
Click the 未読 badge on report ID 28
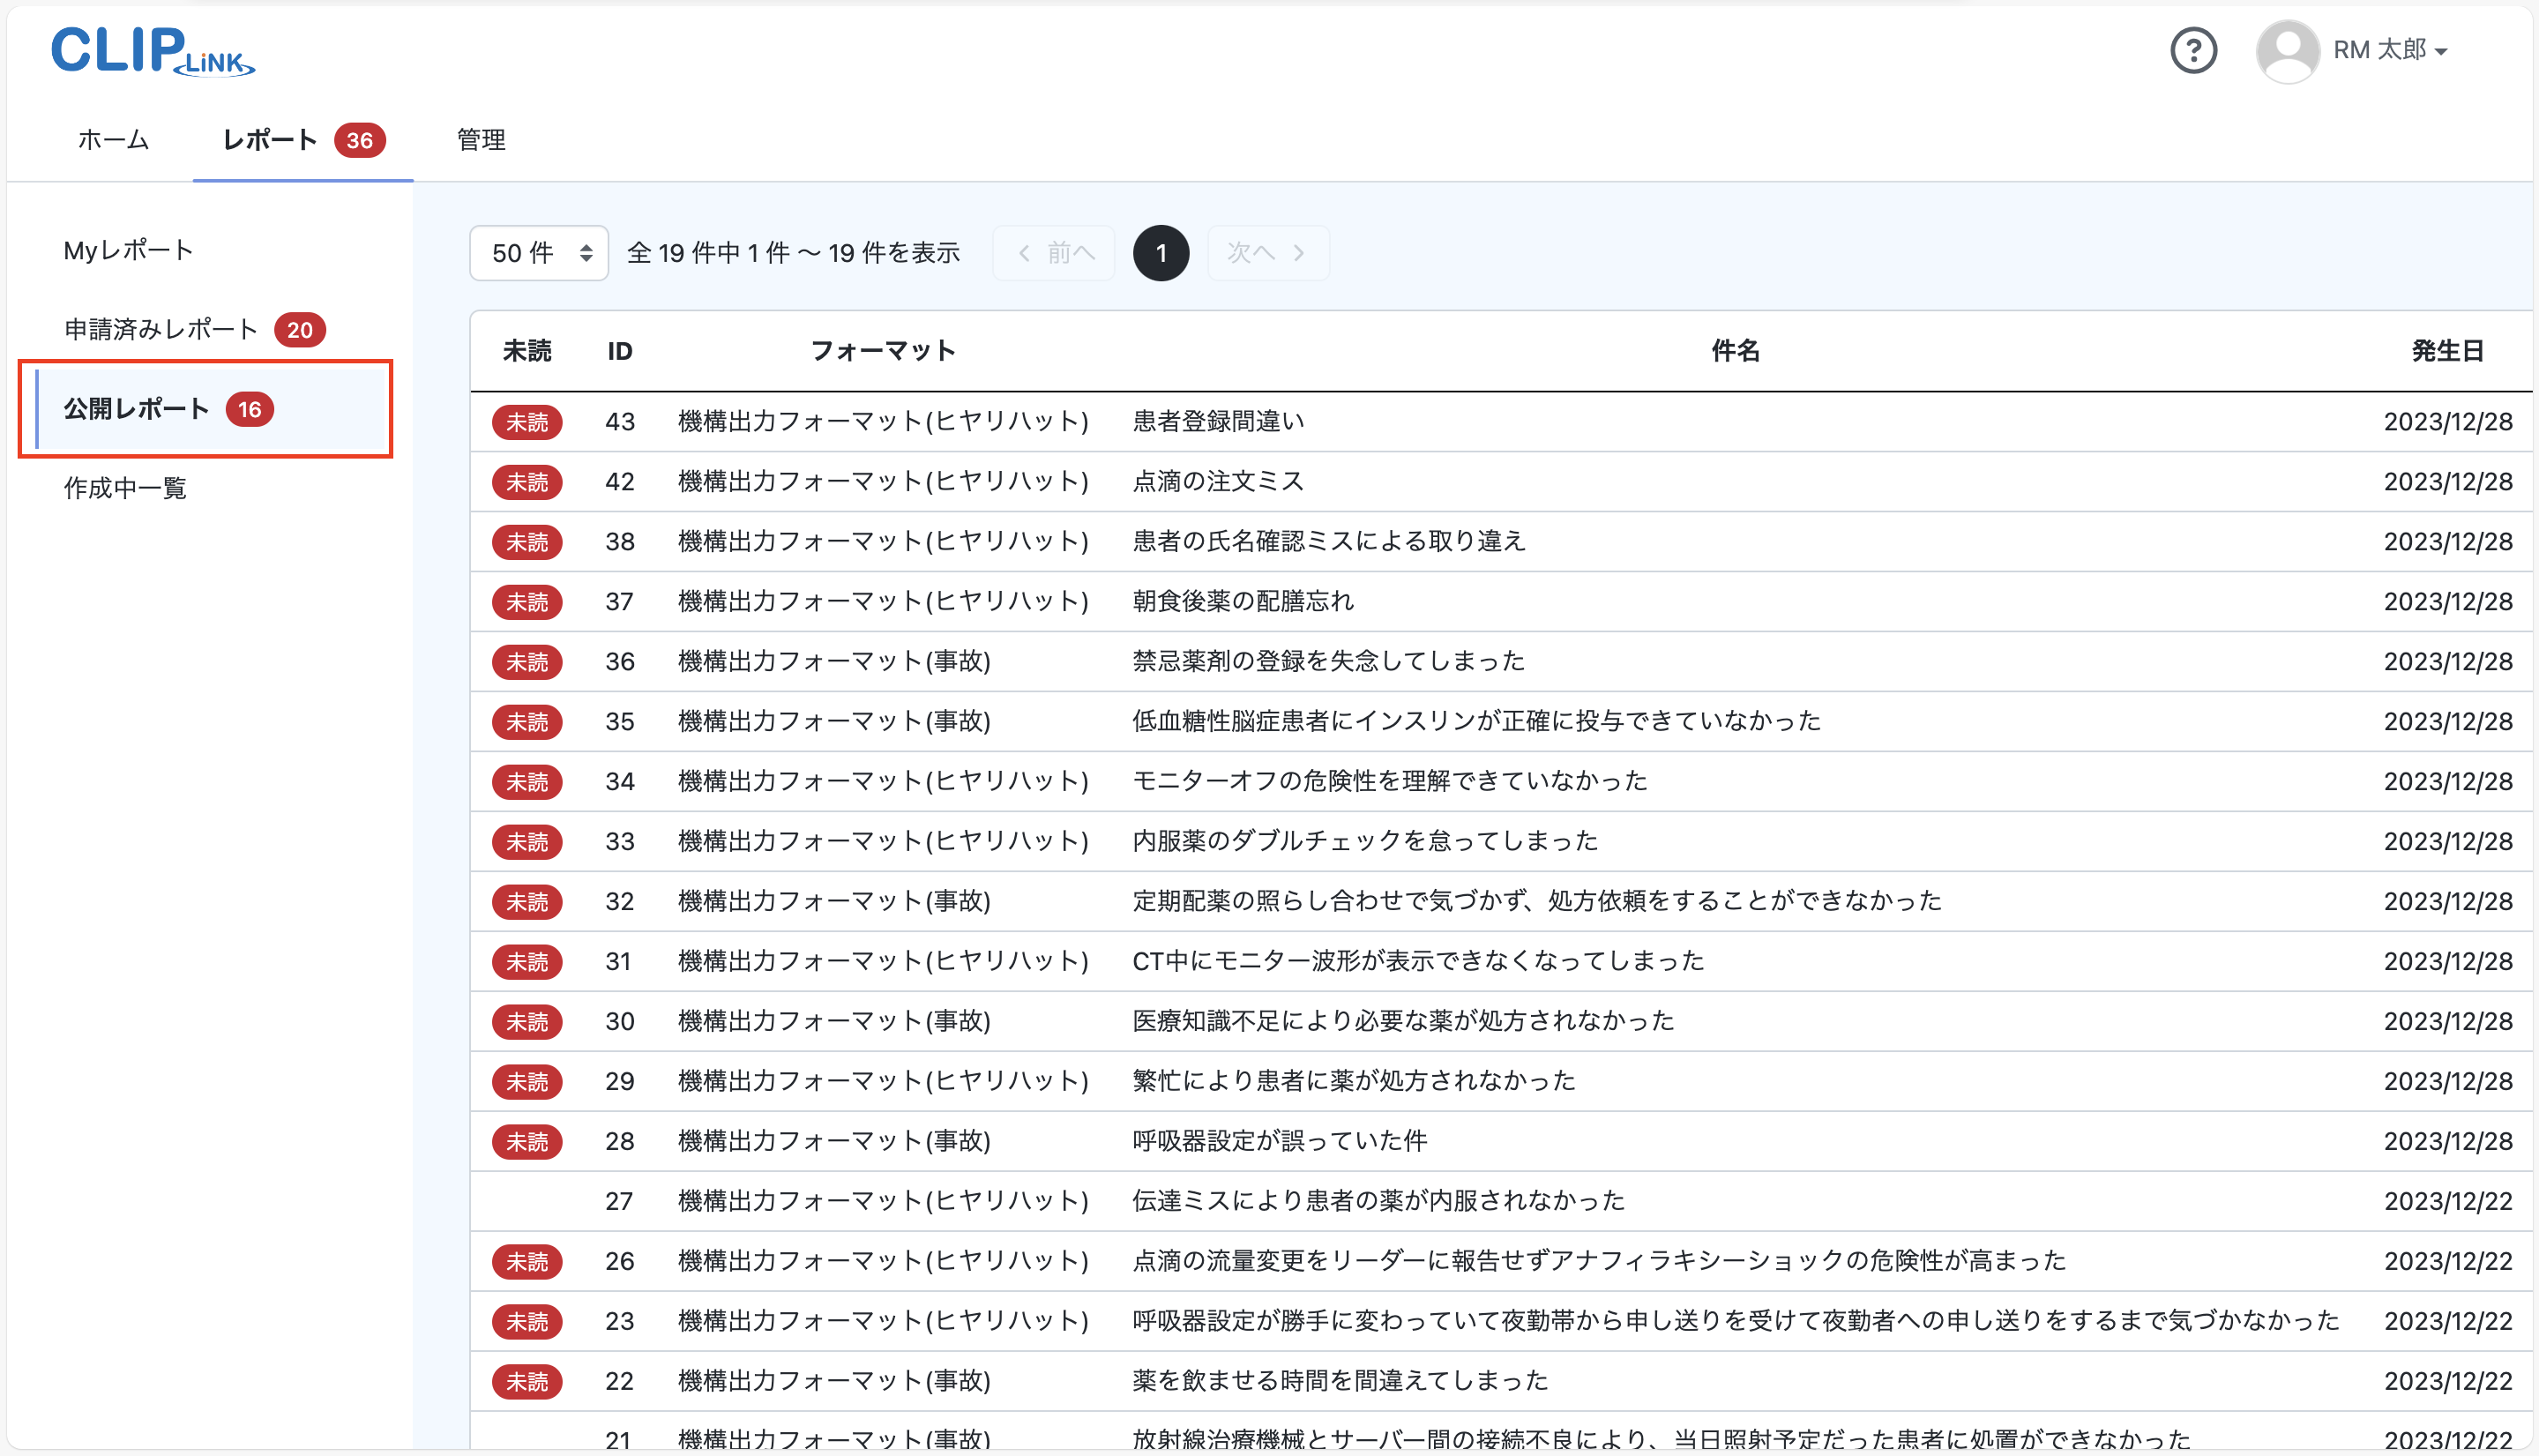(527, 1141)
